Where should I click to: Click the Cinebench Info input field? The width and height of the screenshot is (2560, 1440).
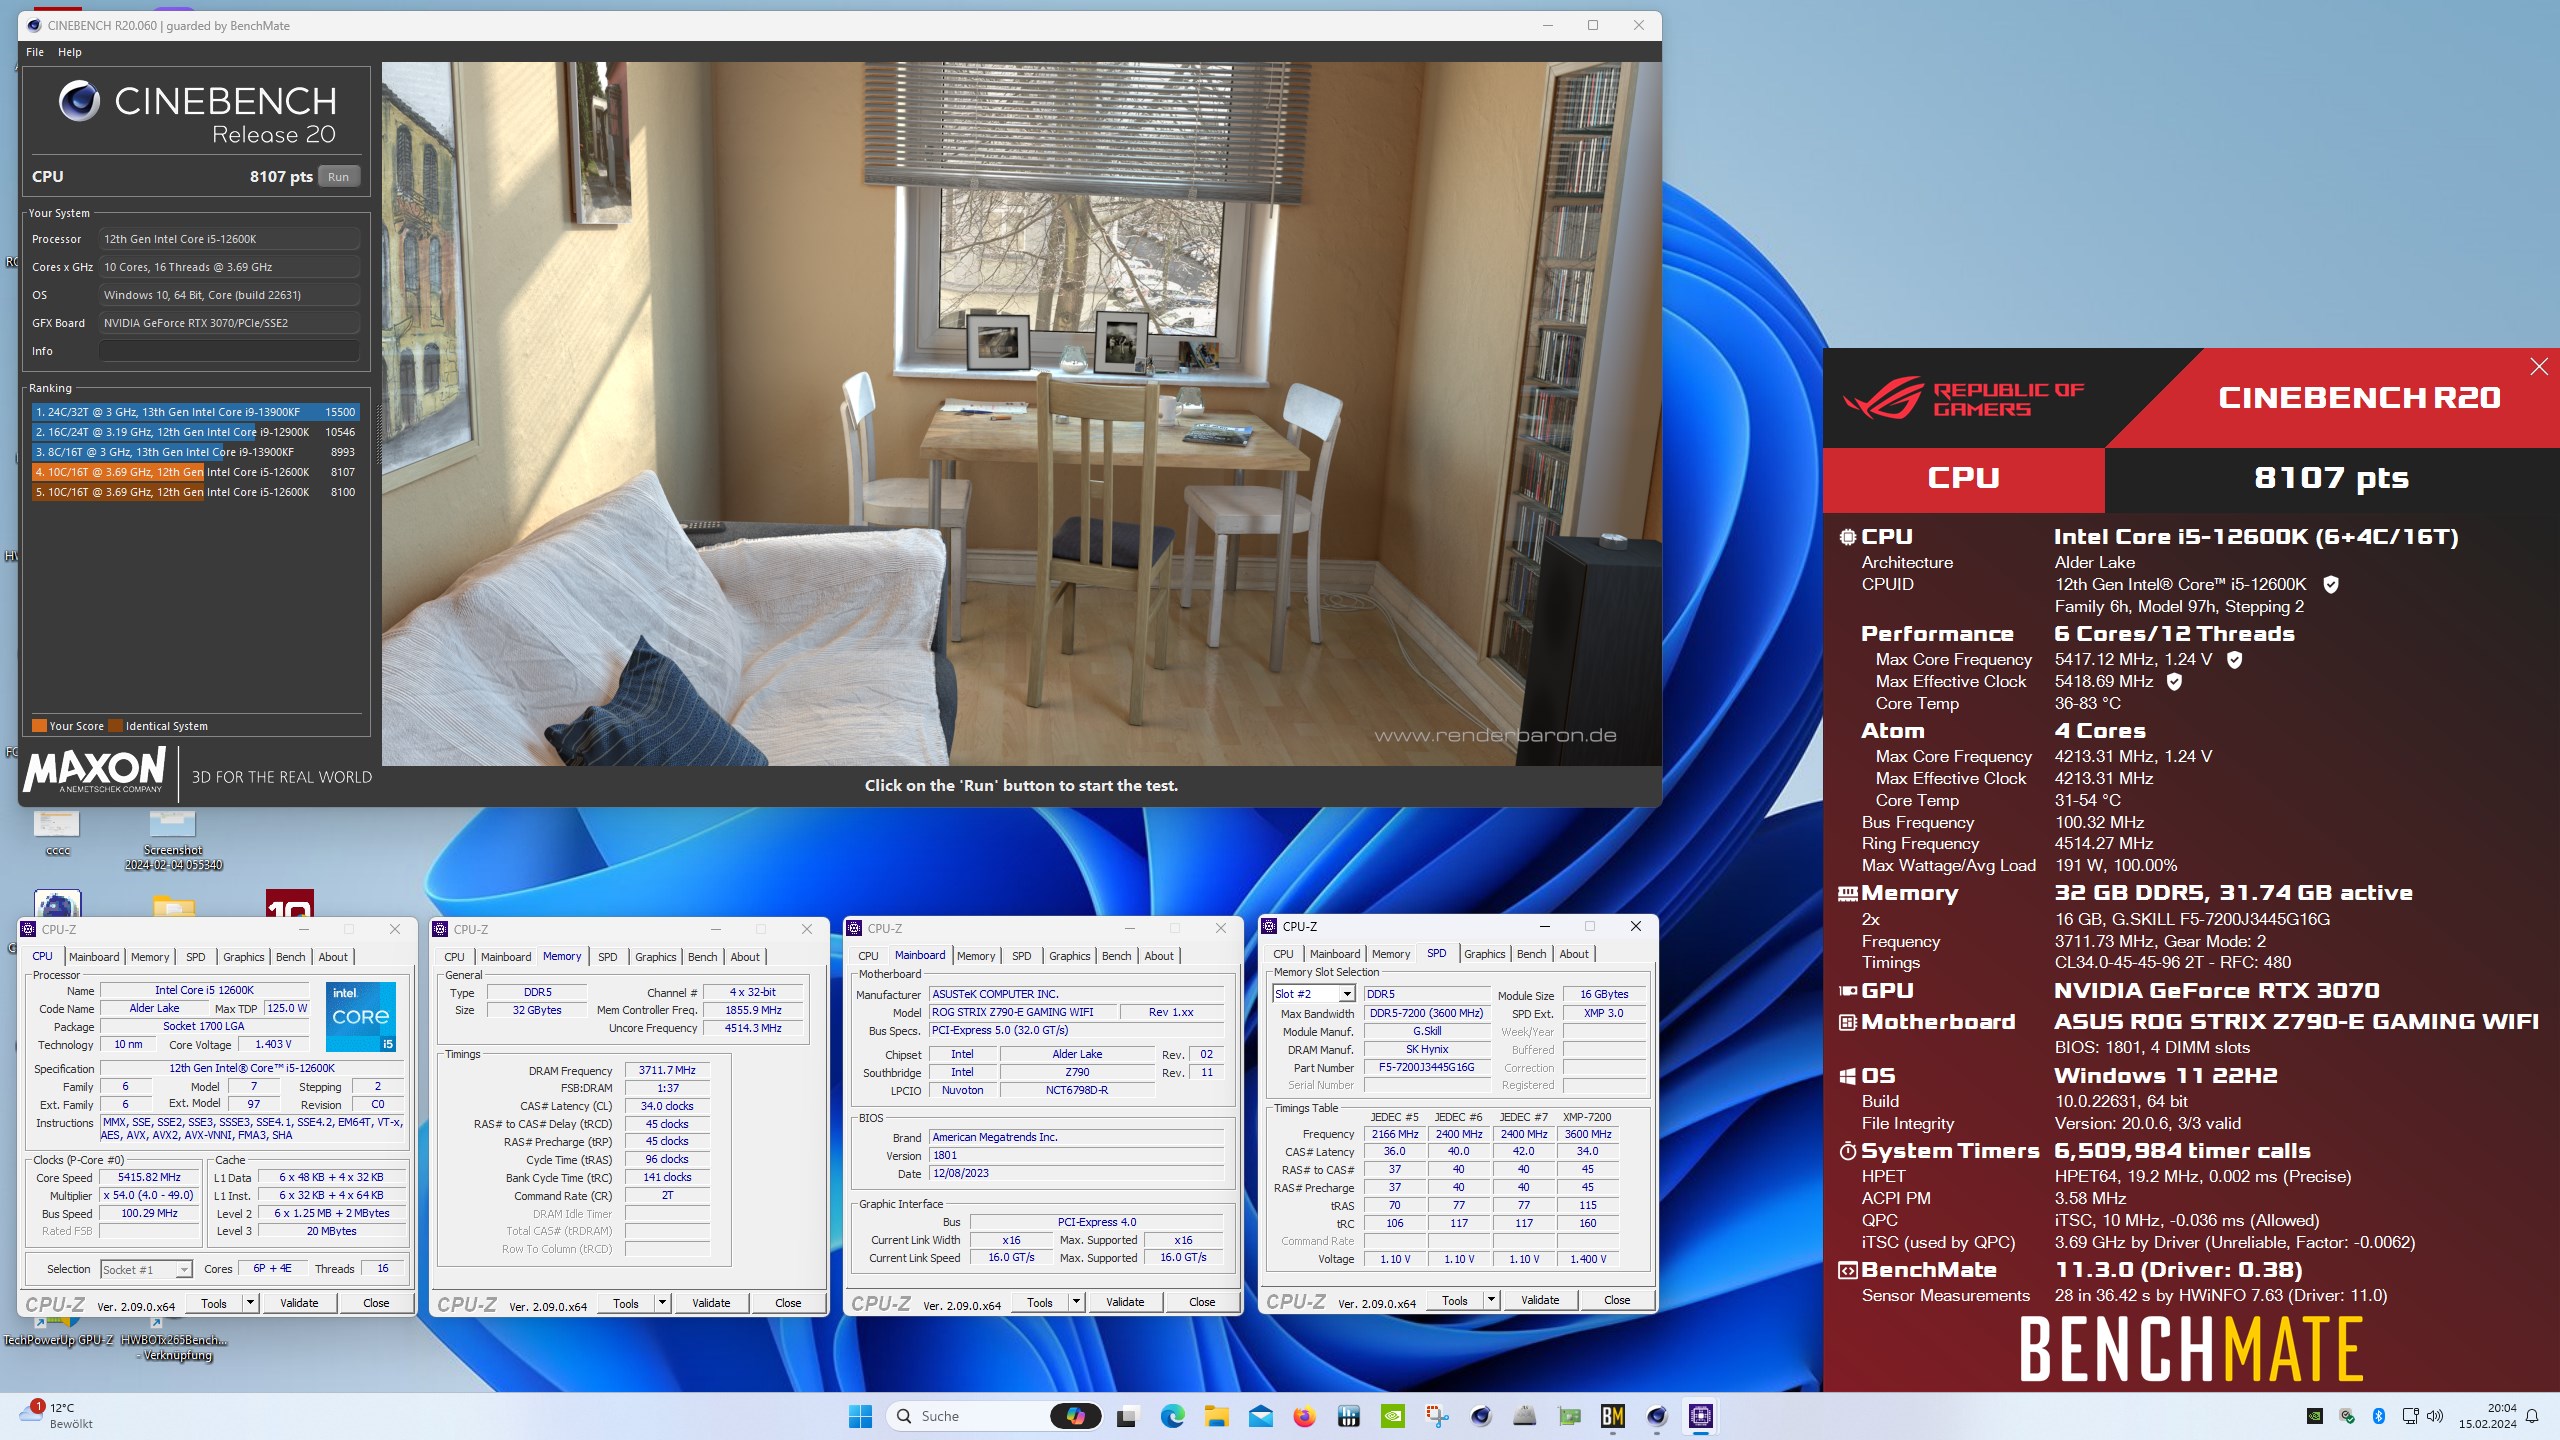pos(229,351)
